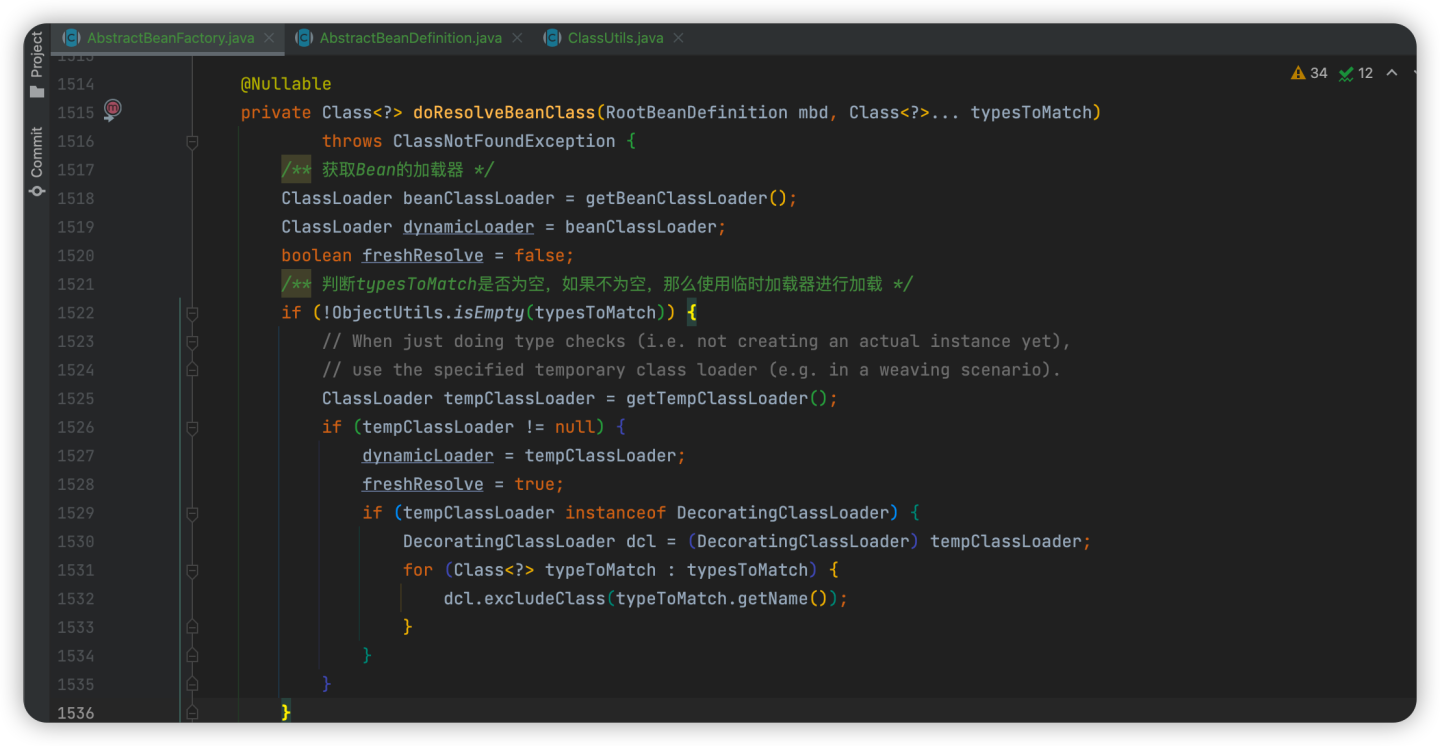The image size is (1440, 746).
Task: Click the 'use the specified temporary class loader' comment
Action: point(691,370)
